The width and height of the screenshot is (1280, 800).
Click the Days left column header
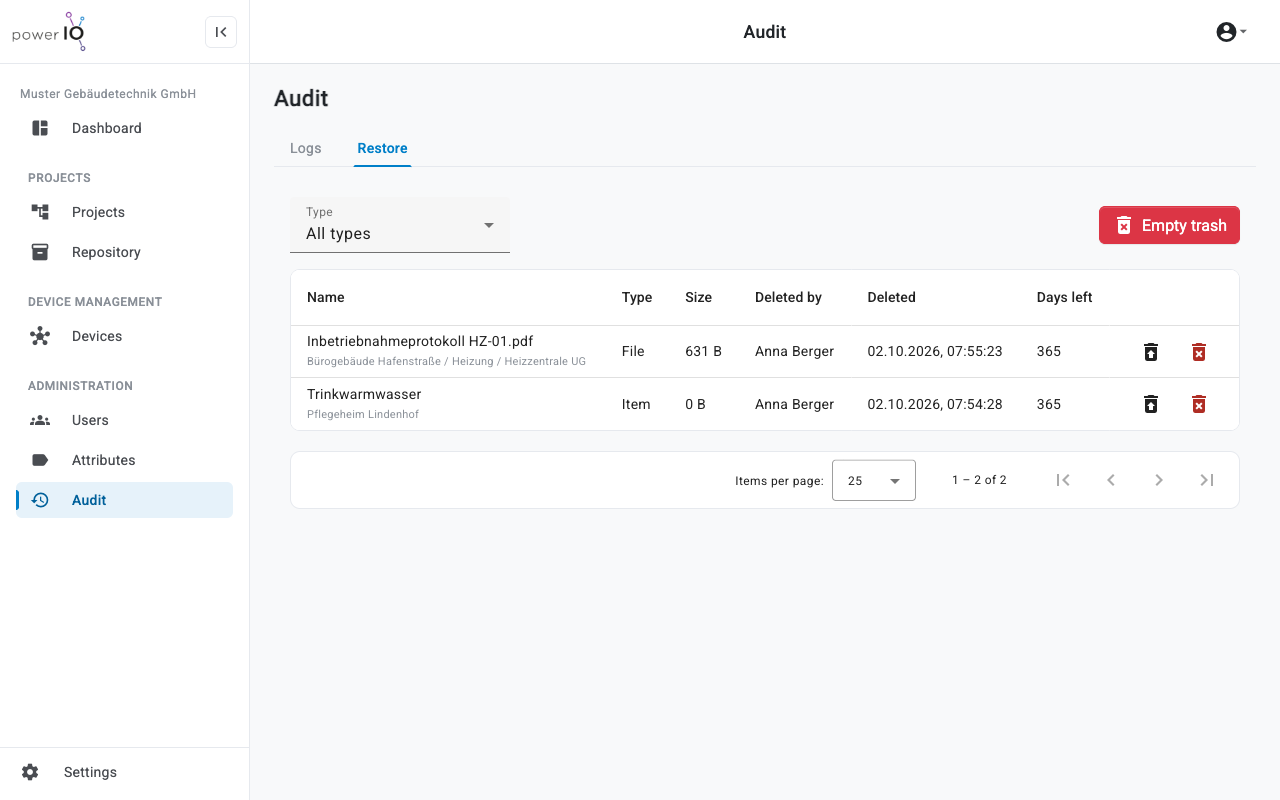(x=1064, y=297)
